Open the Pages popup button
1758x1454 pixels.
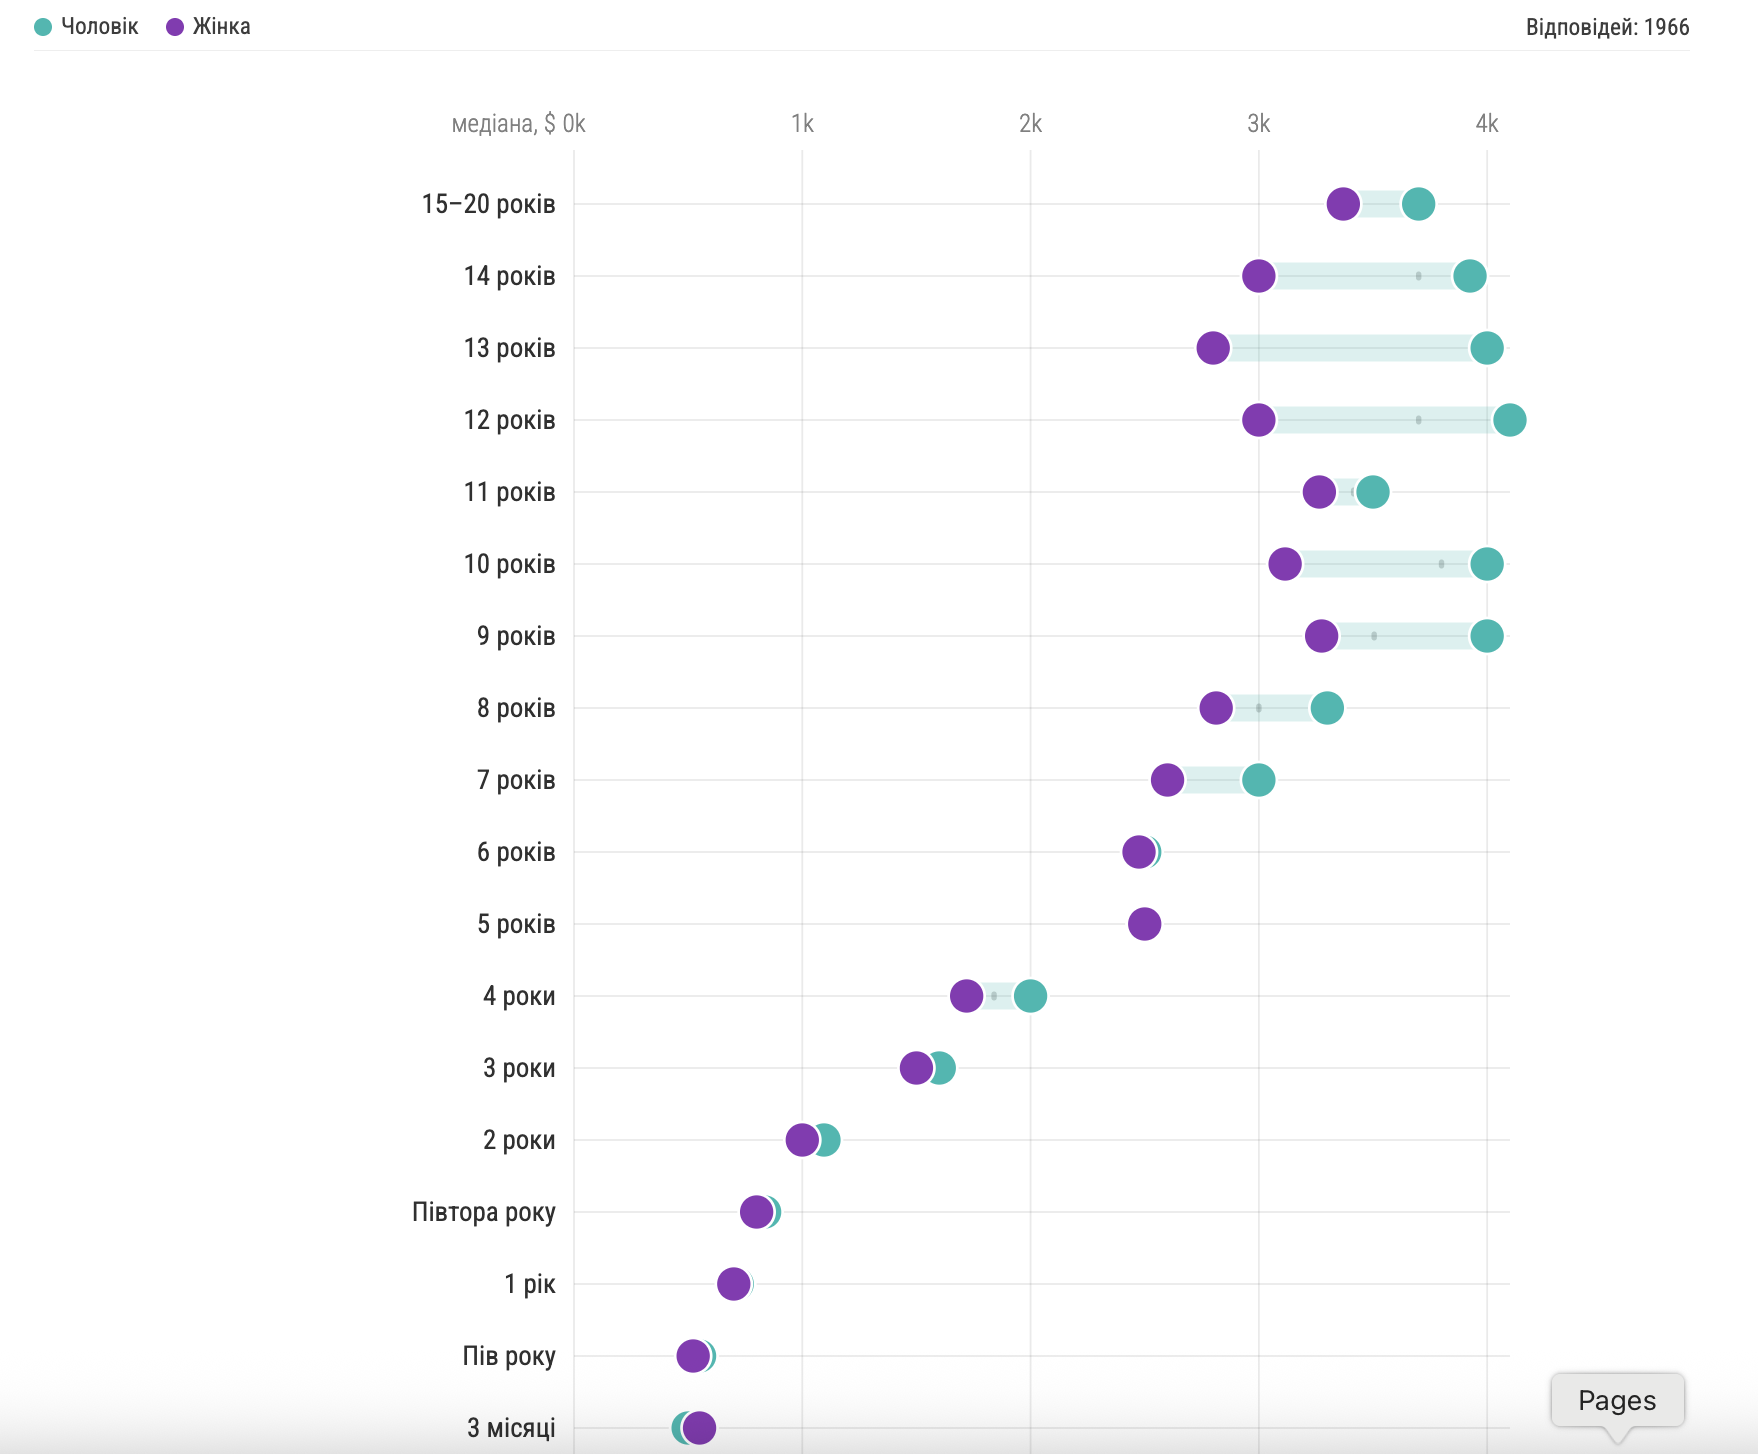pyautogui.click(x=1616, y=1400)
